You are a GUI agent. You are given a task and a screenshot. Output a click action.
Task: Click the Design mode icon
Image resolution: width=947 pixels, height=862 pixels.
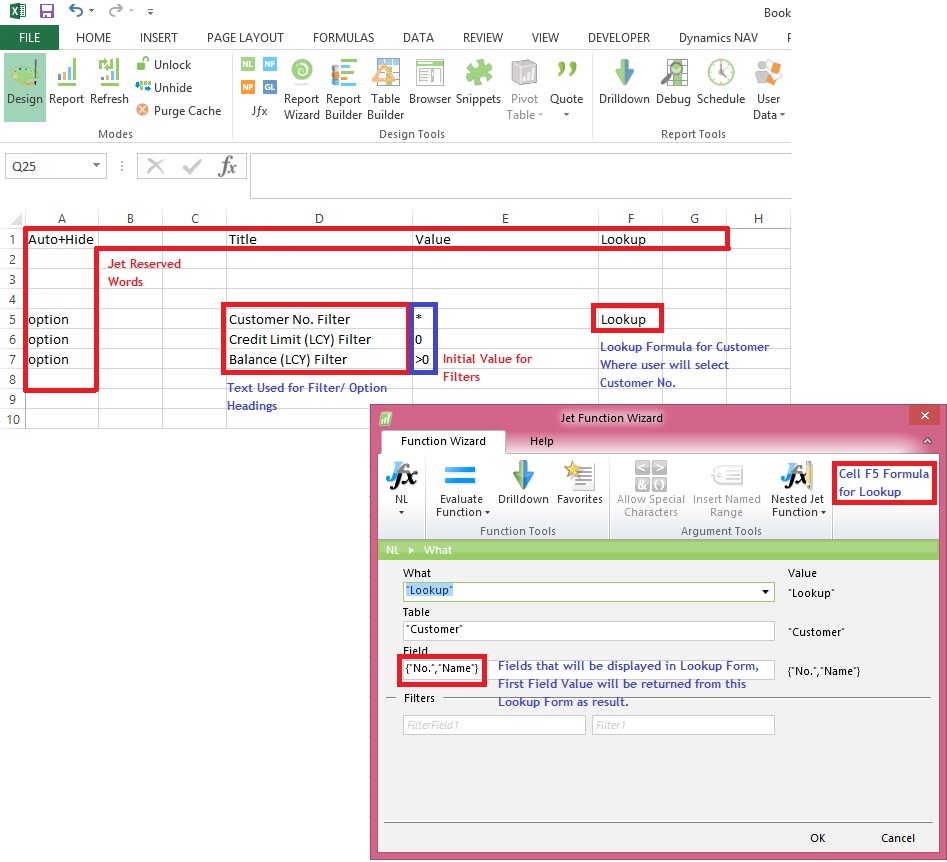pos(24,84)
